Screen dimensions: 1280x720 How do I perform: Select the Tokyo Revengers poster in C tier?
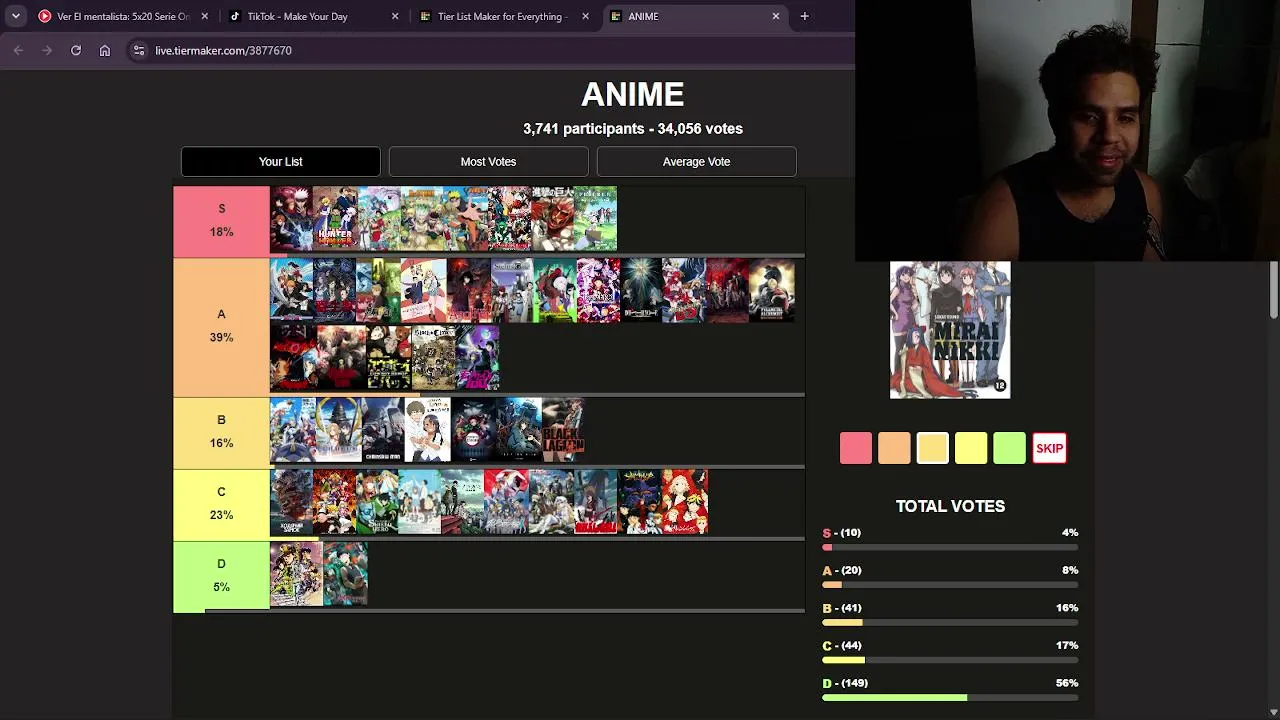point(685,502)
